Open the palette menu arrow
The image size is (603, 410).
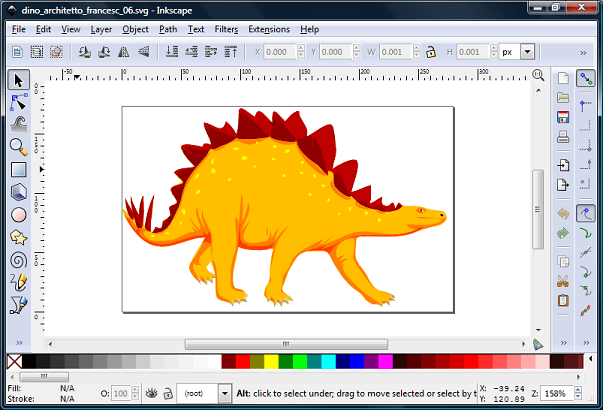[591, 359]
